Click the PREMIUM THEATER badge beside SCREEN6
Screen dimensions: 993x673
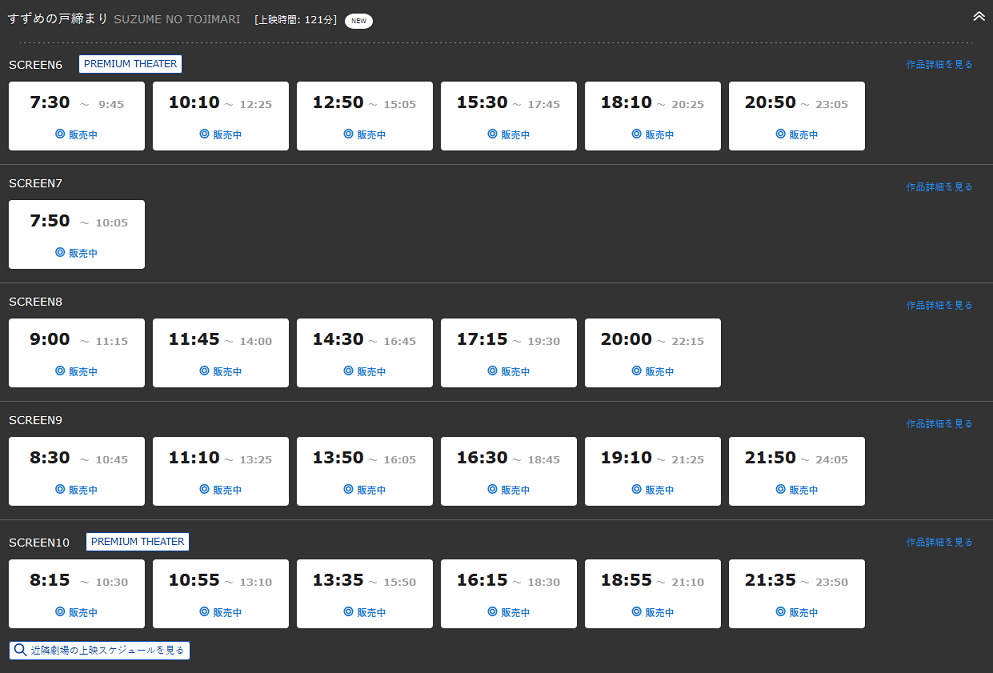click(x=130, y=64)
